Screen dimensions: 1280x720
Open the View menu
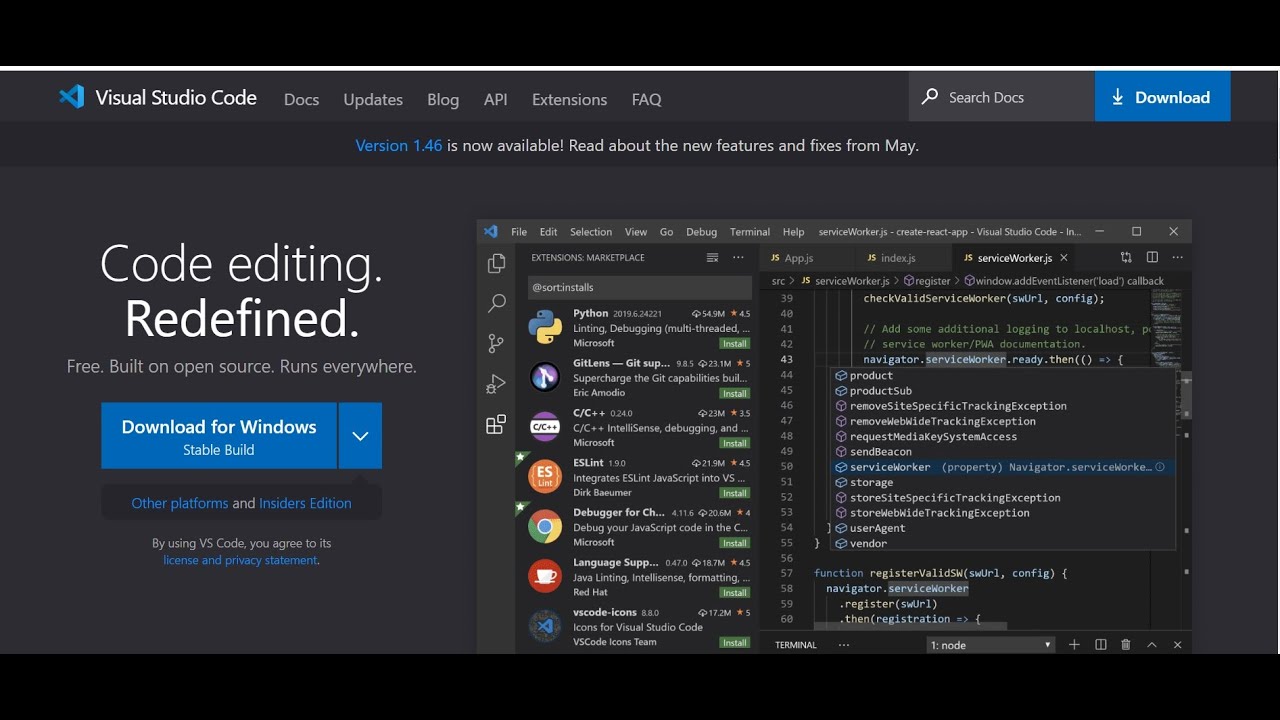pos(636,232)
